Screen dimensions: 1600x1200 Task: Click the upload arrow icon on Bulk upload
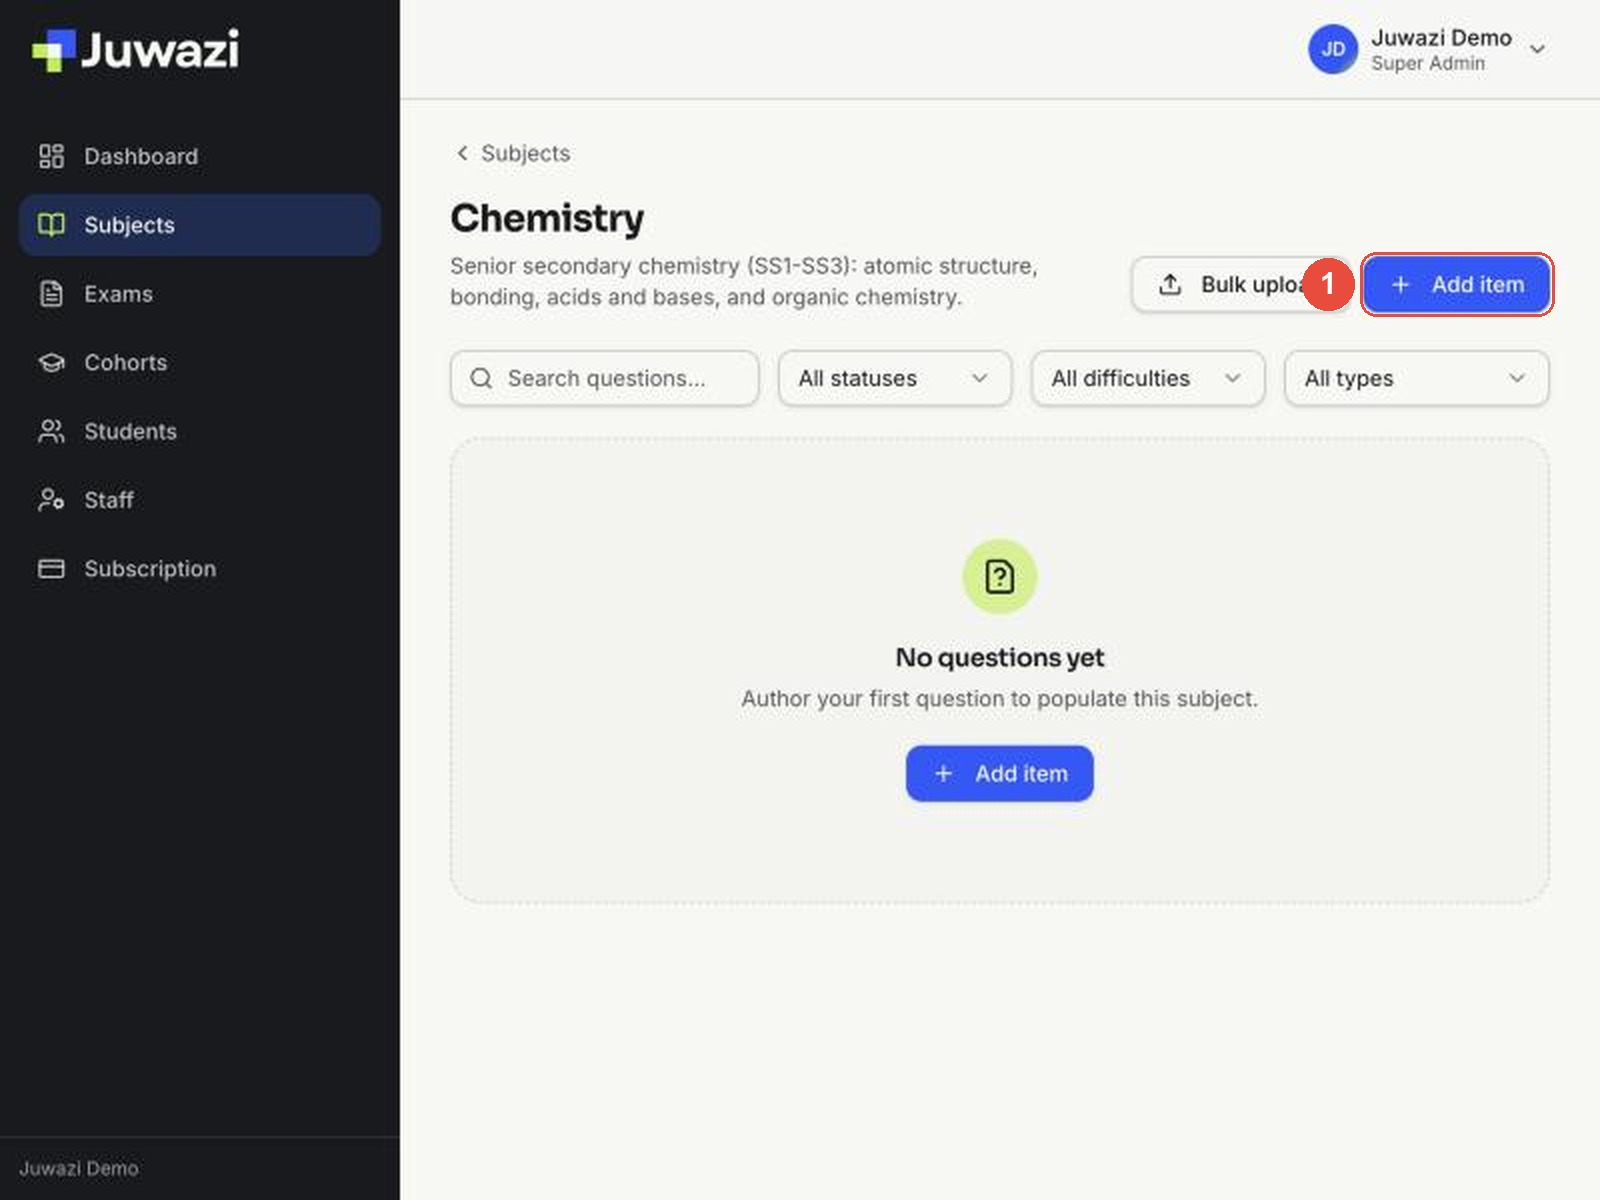point(1170,285)
